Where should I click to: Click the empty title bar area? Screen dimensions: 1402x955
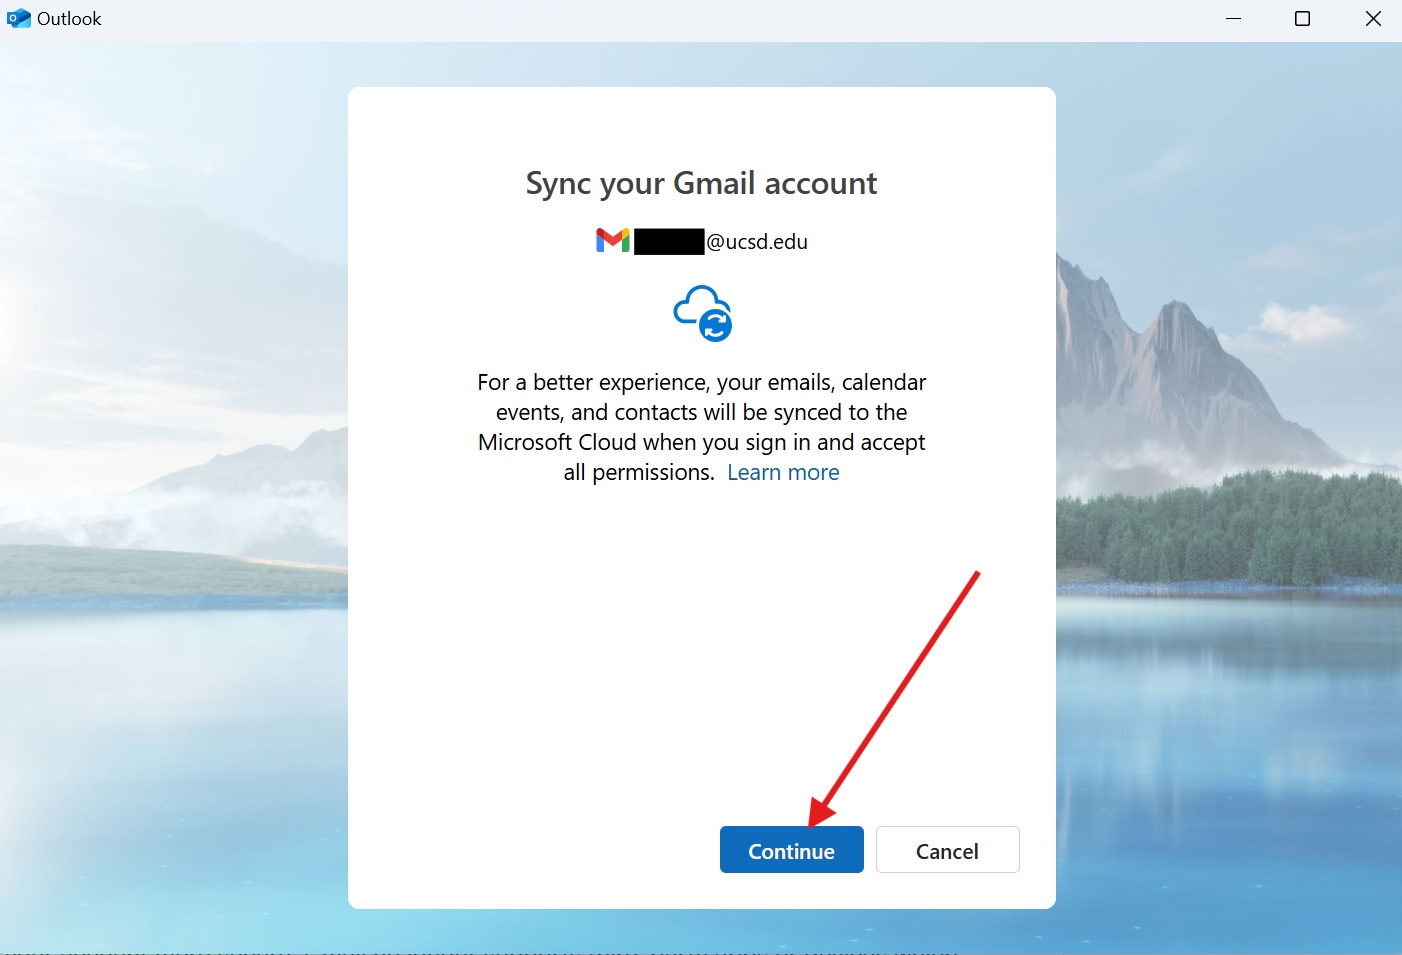tap(650, 19)
